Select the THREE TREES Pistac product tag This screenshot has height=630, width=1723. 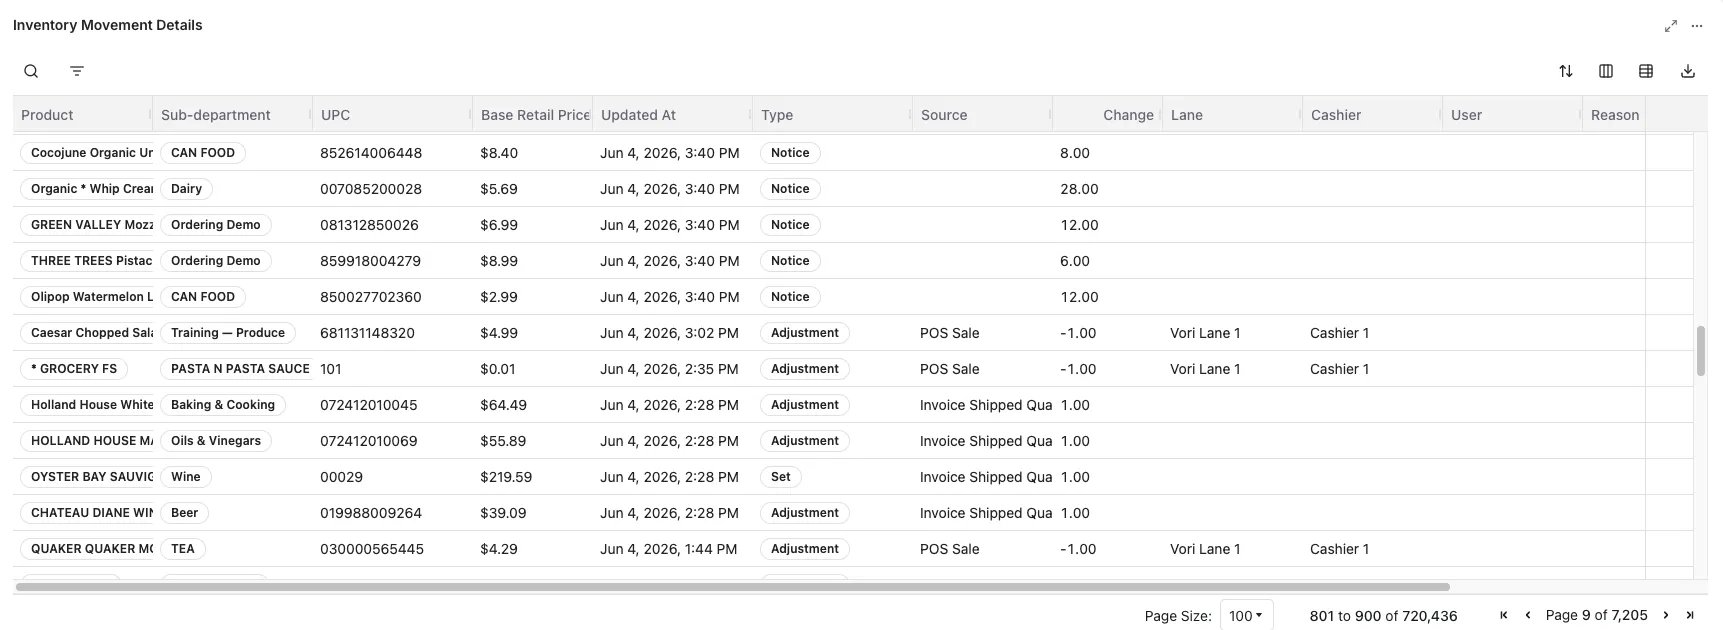[x=88, y=261]
